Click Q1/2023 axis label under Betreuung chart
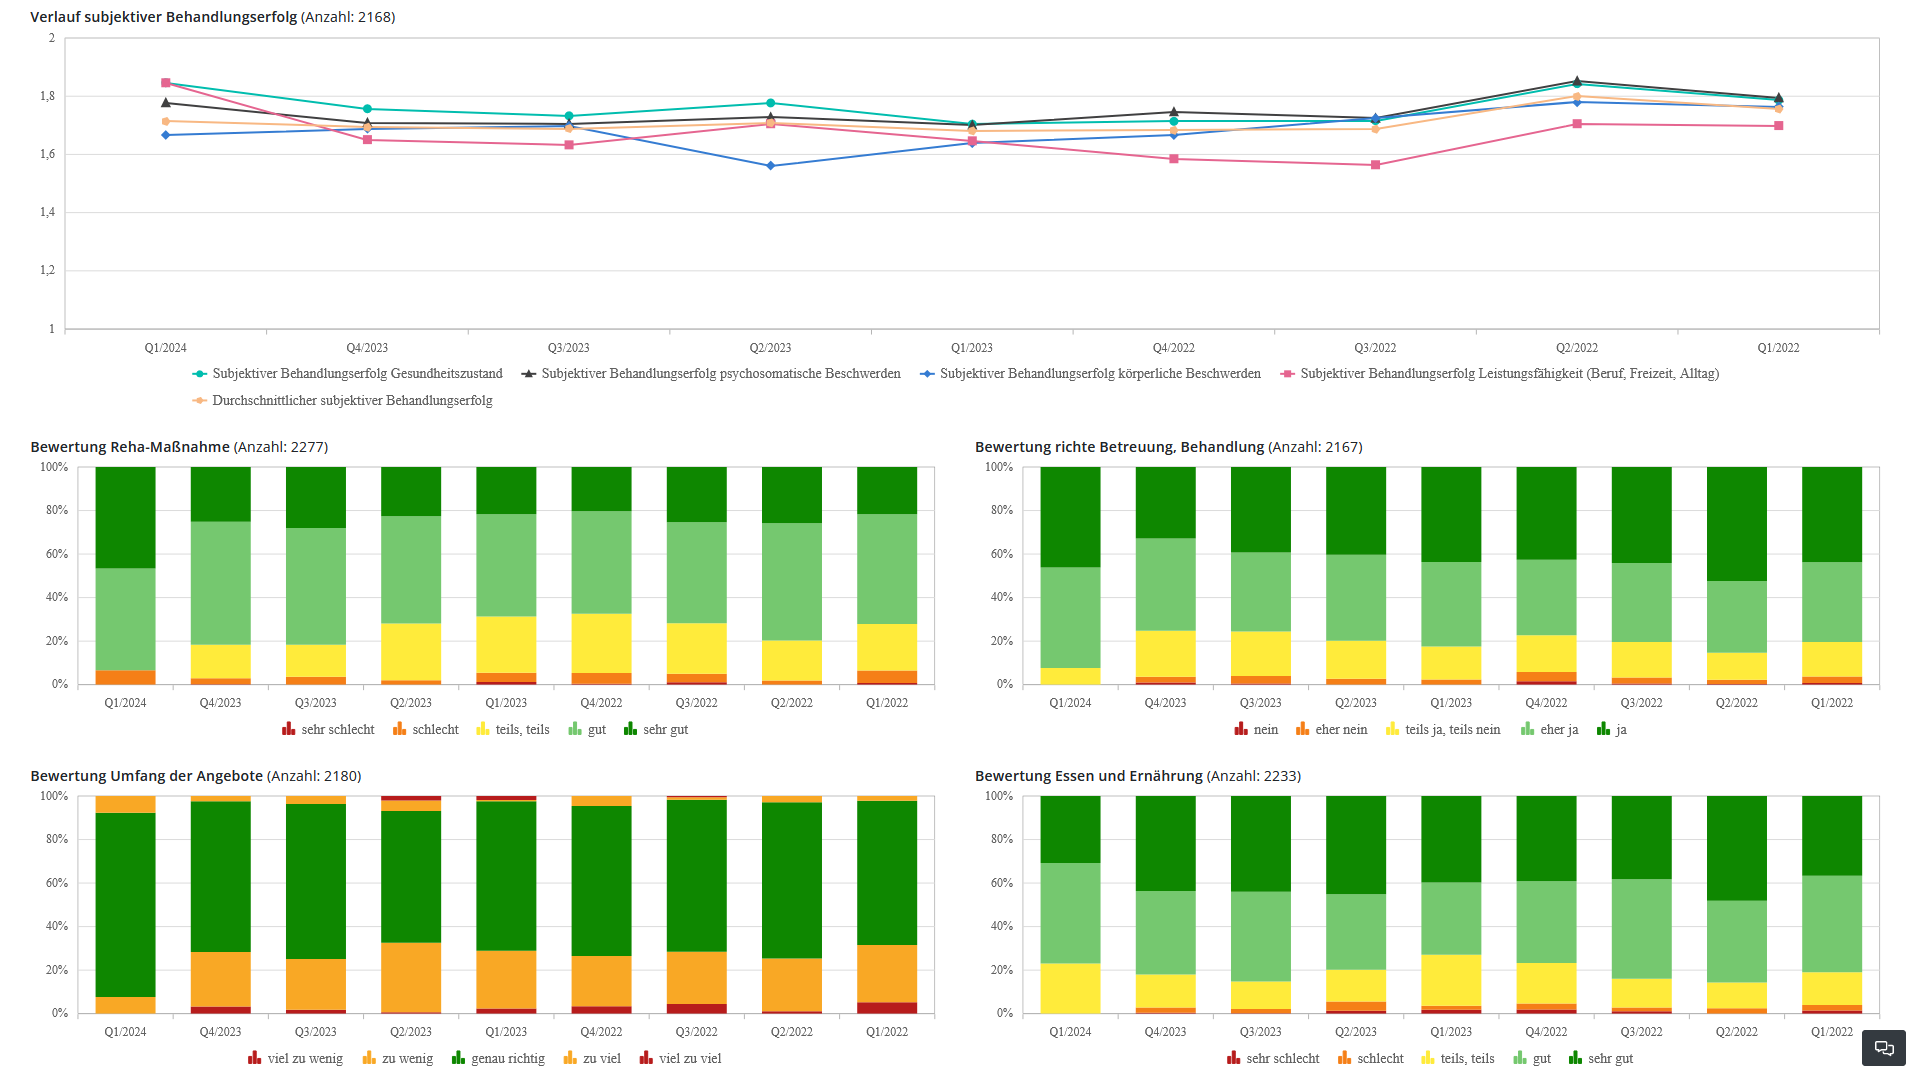 1451,703
